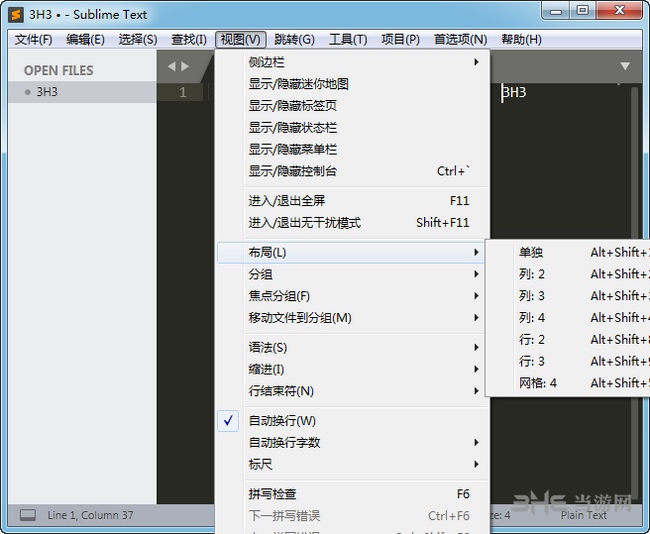This screenshot has height=534, width=650.
Task: Close the Sublime Text window
Action: pos(619,11)
